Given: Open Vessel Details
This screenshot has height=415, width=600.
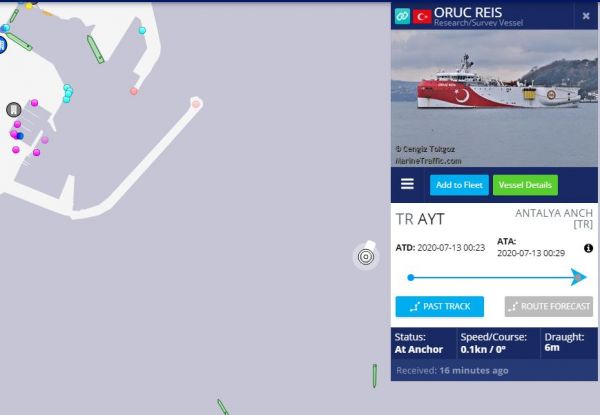Looking at the screenshot, I should pyautogui.click(x=525, y=185).
